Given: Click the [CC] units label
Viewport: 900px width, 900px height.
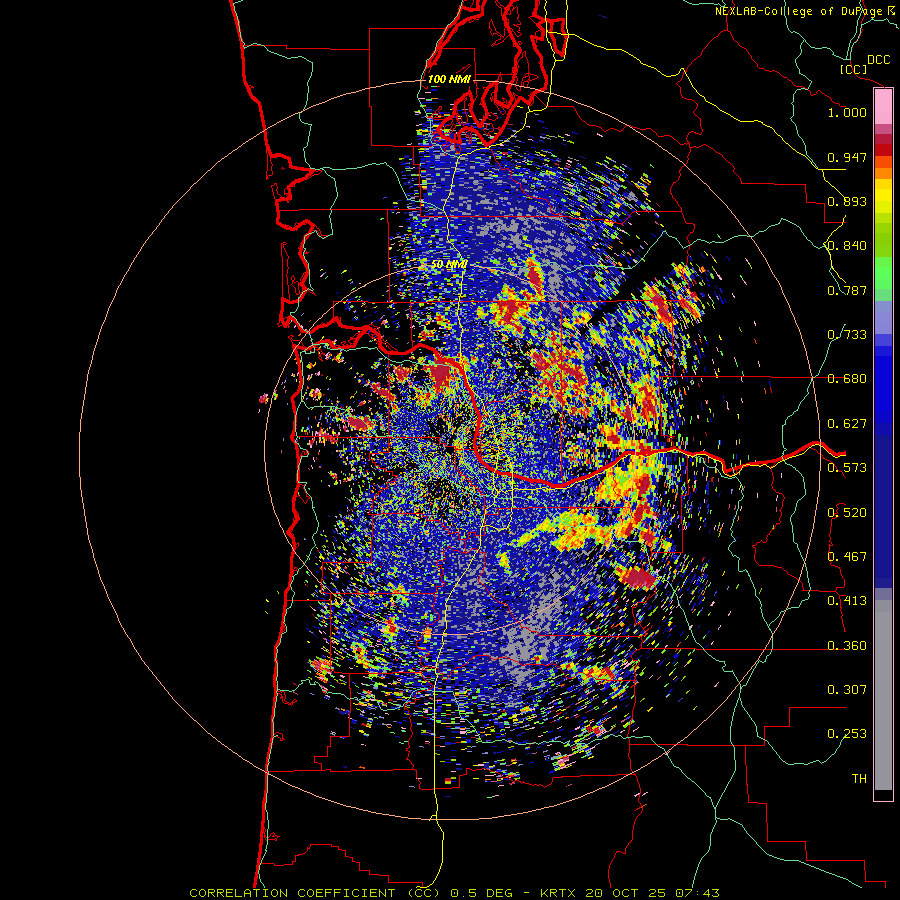Looking at the screenshot, I should click(853, 69).
